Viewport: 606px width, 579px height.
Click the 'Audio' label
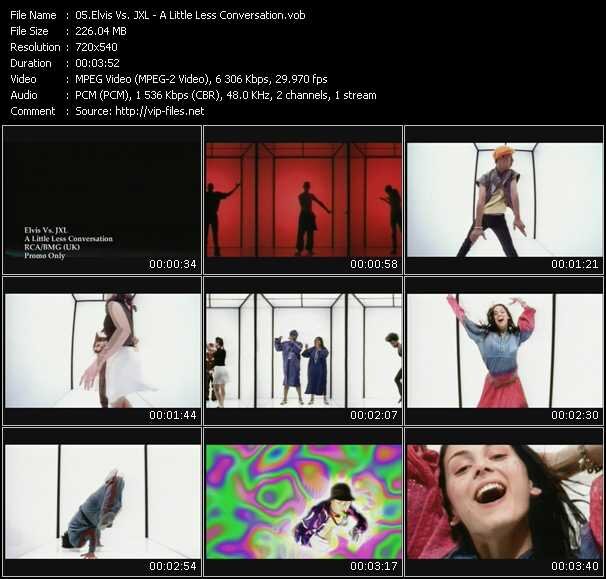24,95
